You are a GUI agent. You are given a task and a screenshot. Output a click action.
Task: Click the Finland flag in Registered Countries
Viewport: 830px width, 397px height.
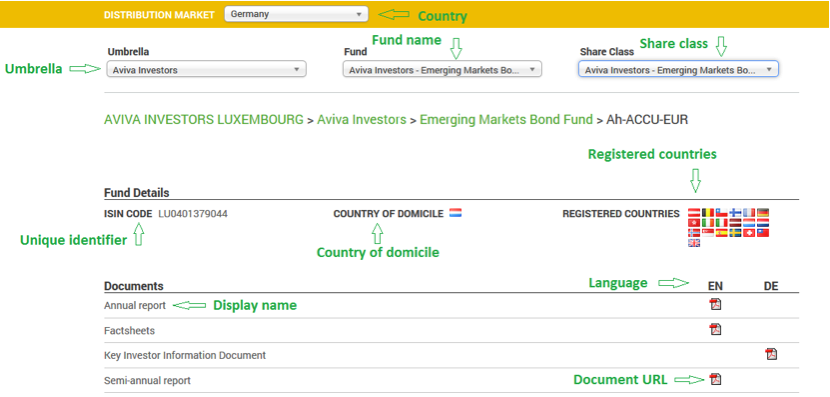tap(735, 212)
